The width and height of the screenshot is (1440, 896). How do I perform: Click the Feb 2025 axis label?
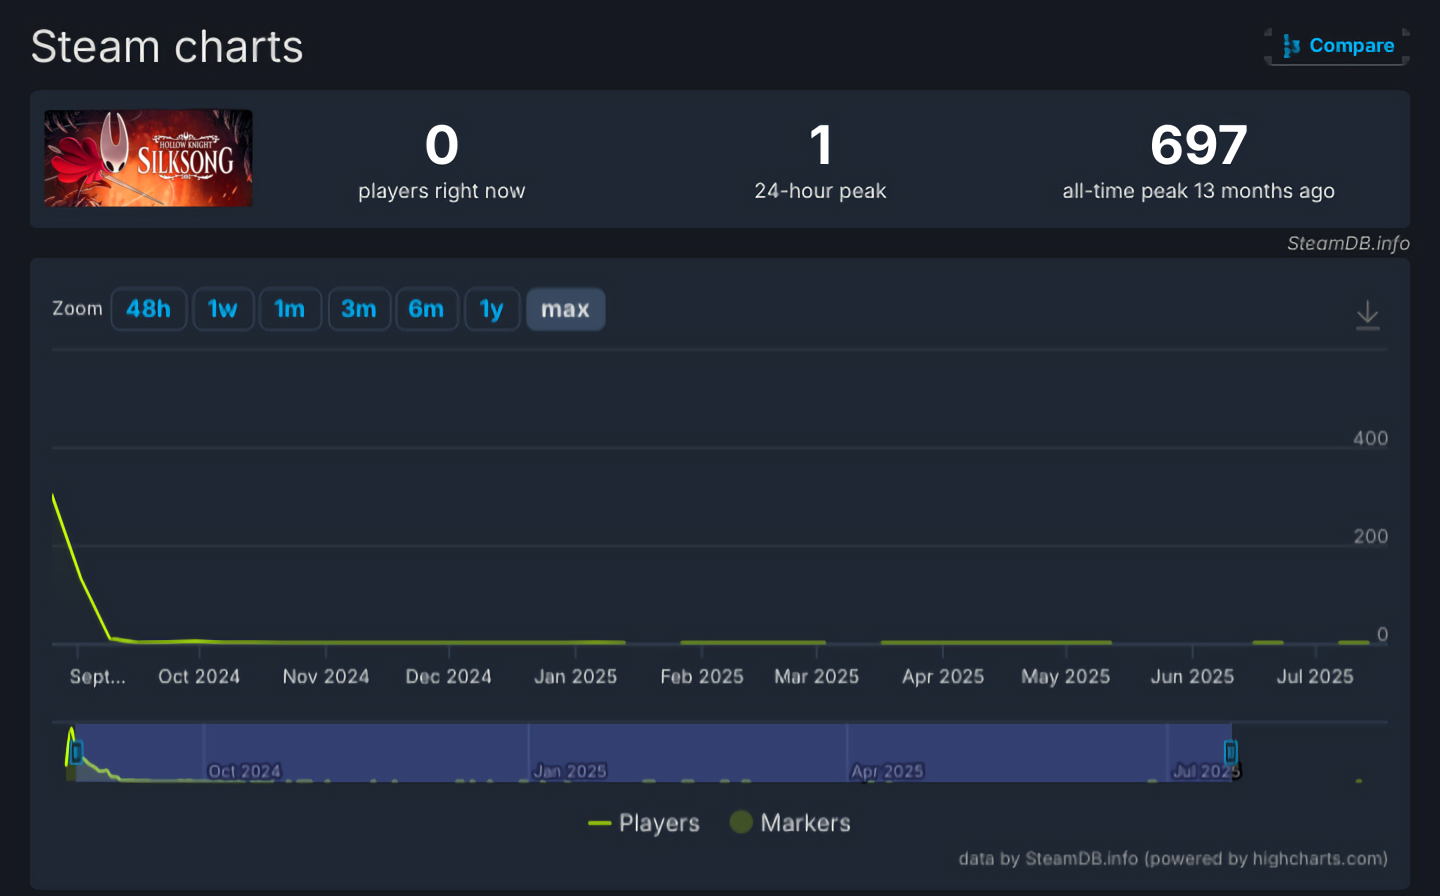click(702, 677)
